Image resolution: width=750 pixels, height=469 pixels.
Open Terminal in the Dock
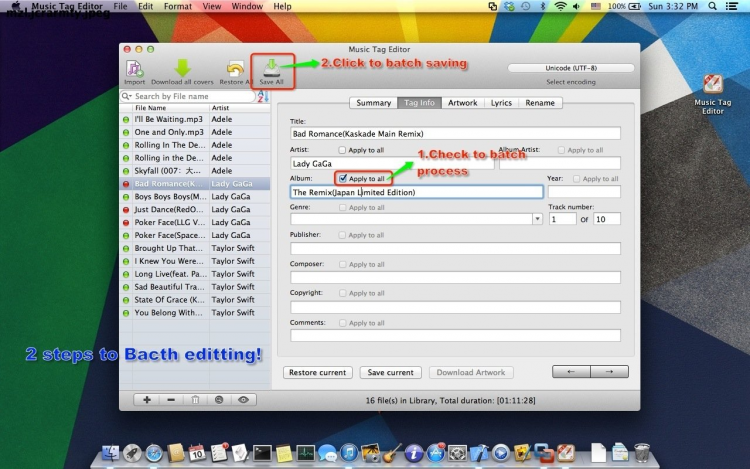[262, 453]
